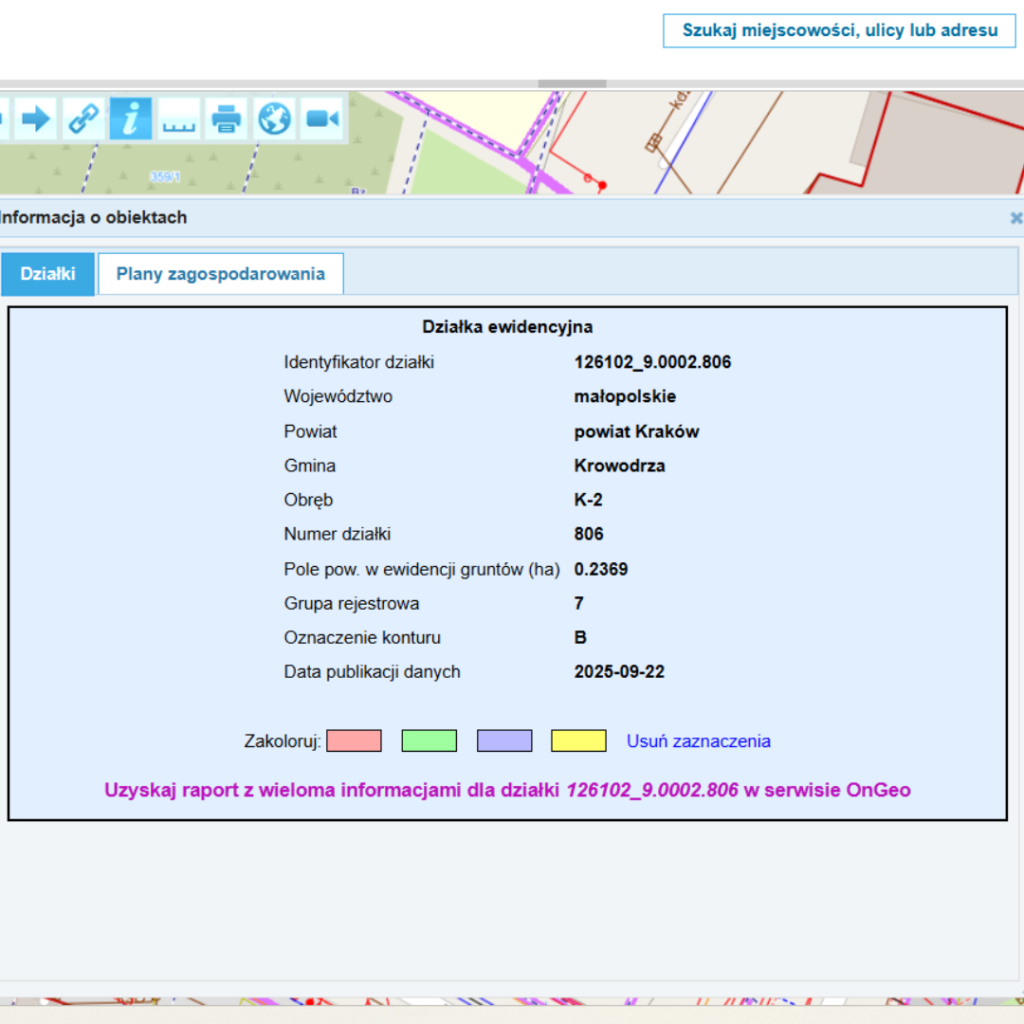Close the Informacja o obiektach panel
Image resolution: width=1024 pixels, height=1024 pixels.
click(x=1016, y=218)
